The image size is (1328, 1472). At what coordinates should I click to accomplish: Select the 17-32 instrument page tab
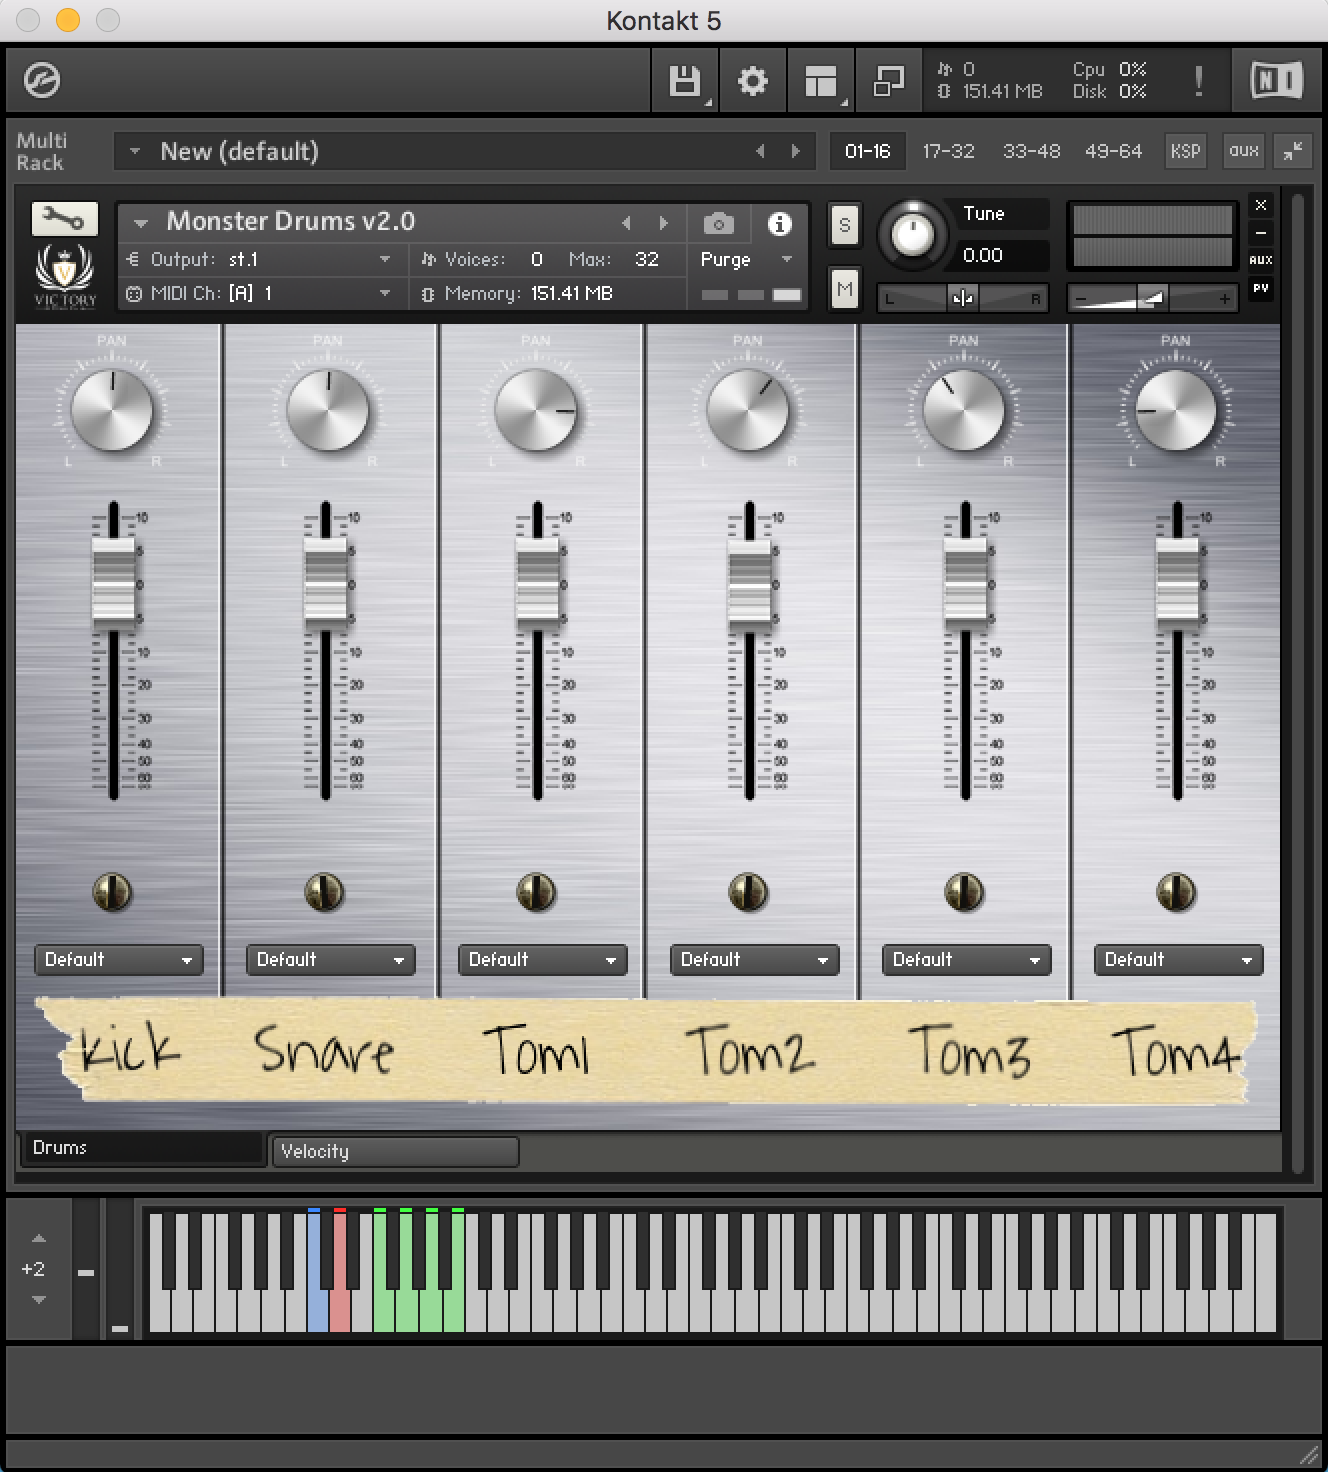(948, 151)
